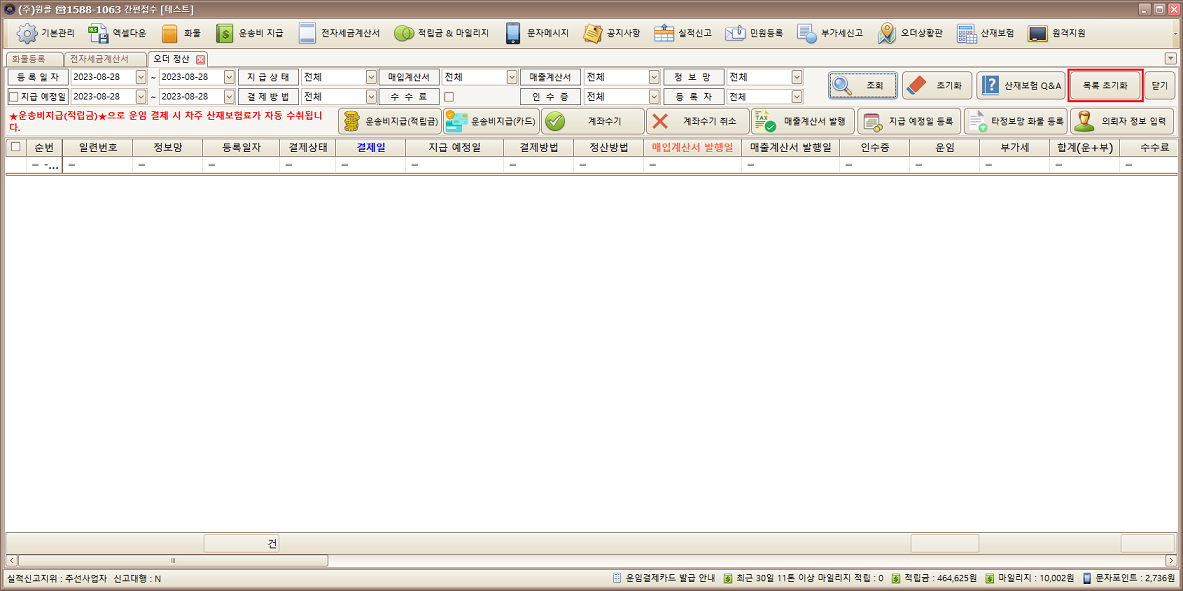Expand the 정보망 dropdown
Viewport: 1183px width, 591px height.
pos(796,77)
